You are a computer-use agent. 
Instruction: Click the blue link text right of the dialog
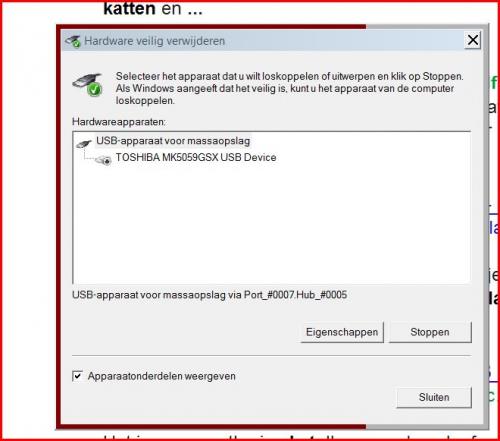click(x=494, y=228)
